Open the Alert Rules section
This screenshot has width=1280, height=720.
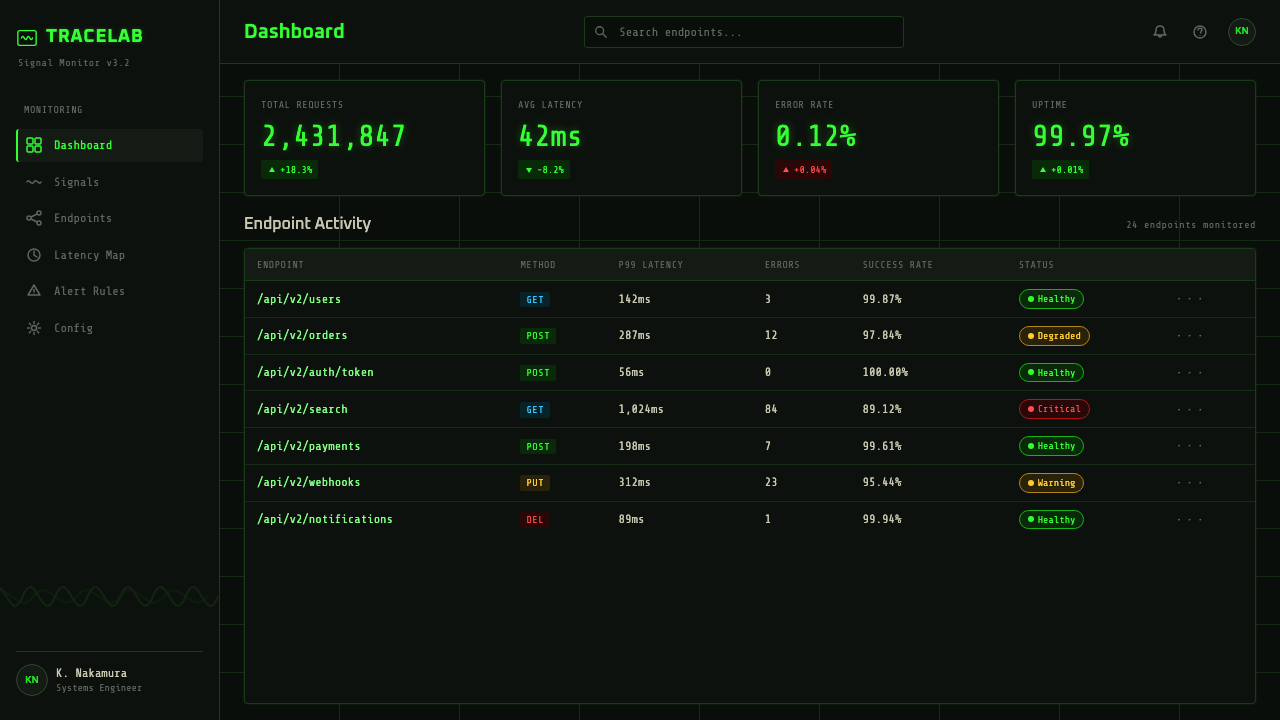110,291
